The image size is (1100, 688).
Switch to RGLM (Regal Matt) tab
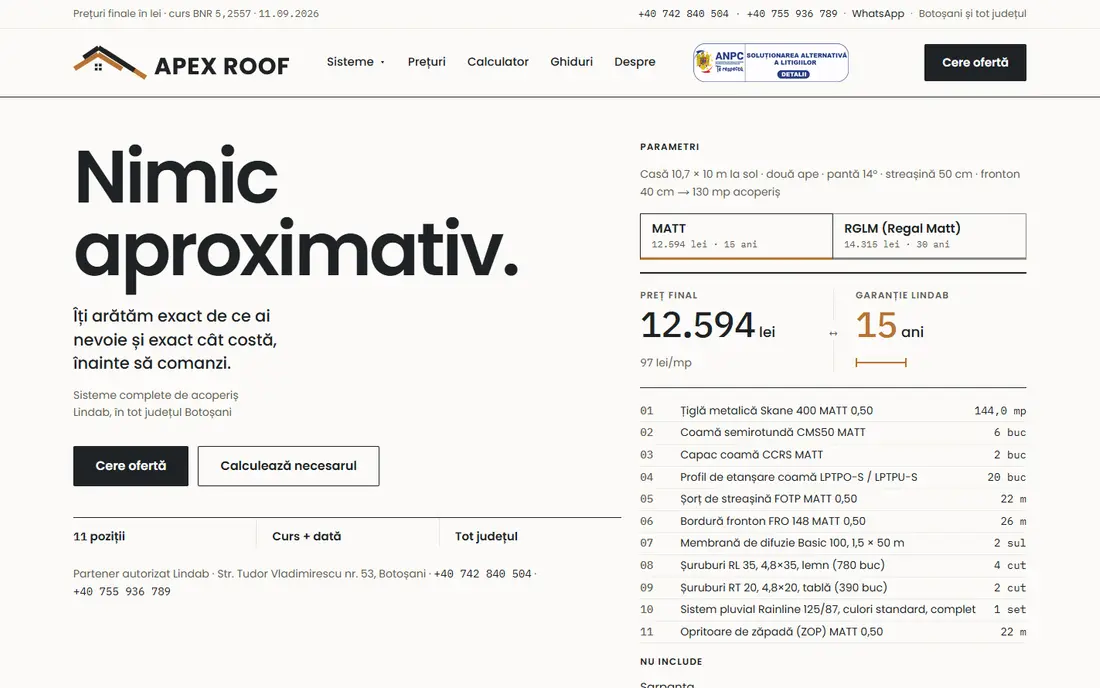(x=930, y=236)
